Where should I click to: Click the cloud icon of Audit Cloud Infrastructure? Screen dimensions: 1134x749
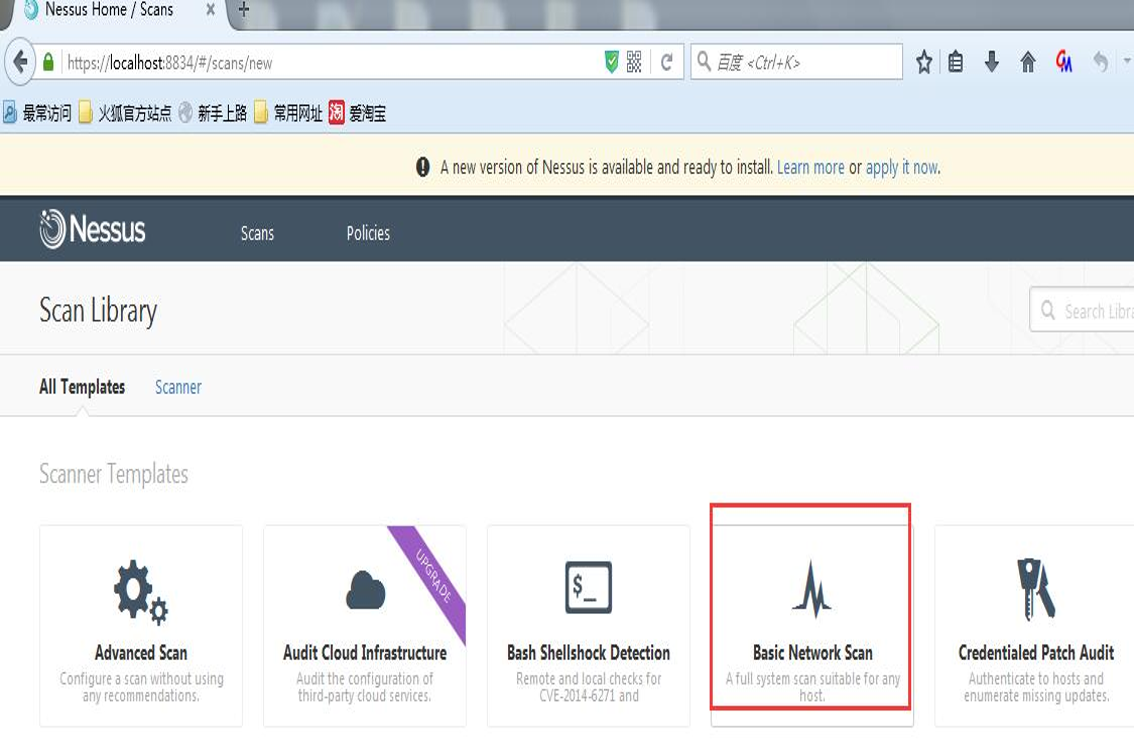tap(365, 590)
